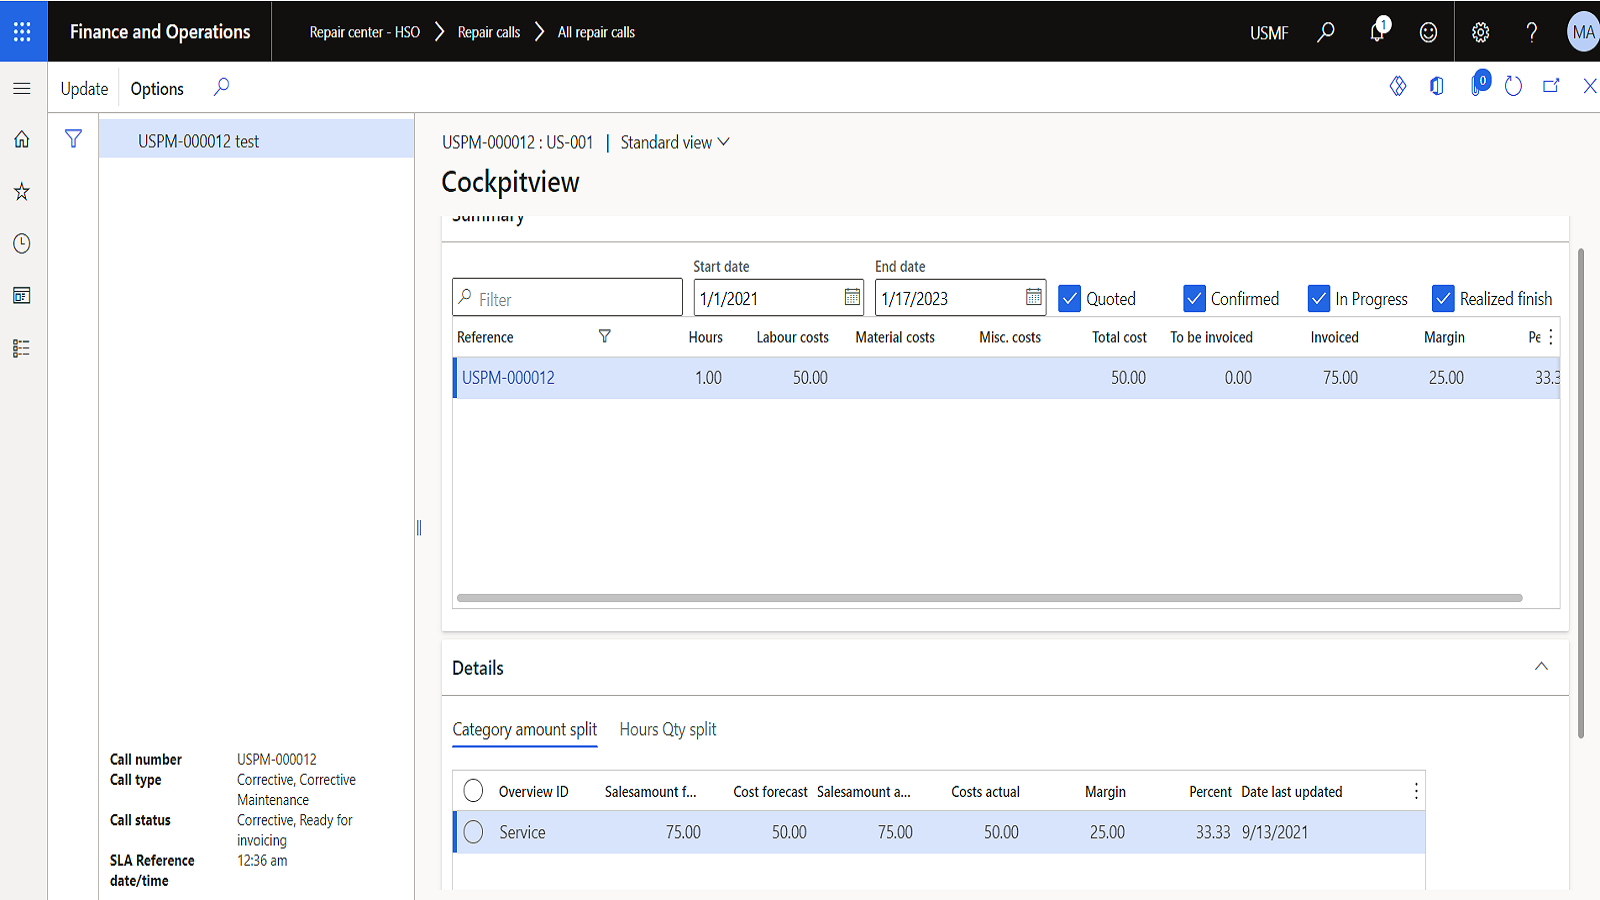1600x900 pixels.
Task: Click the summary grid horizontal scrollbar
Action: (x=989, y=598)
